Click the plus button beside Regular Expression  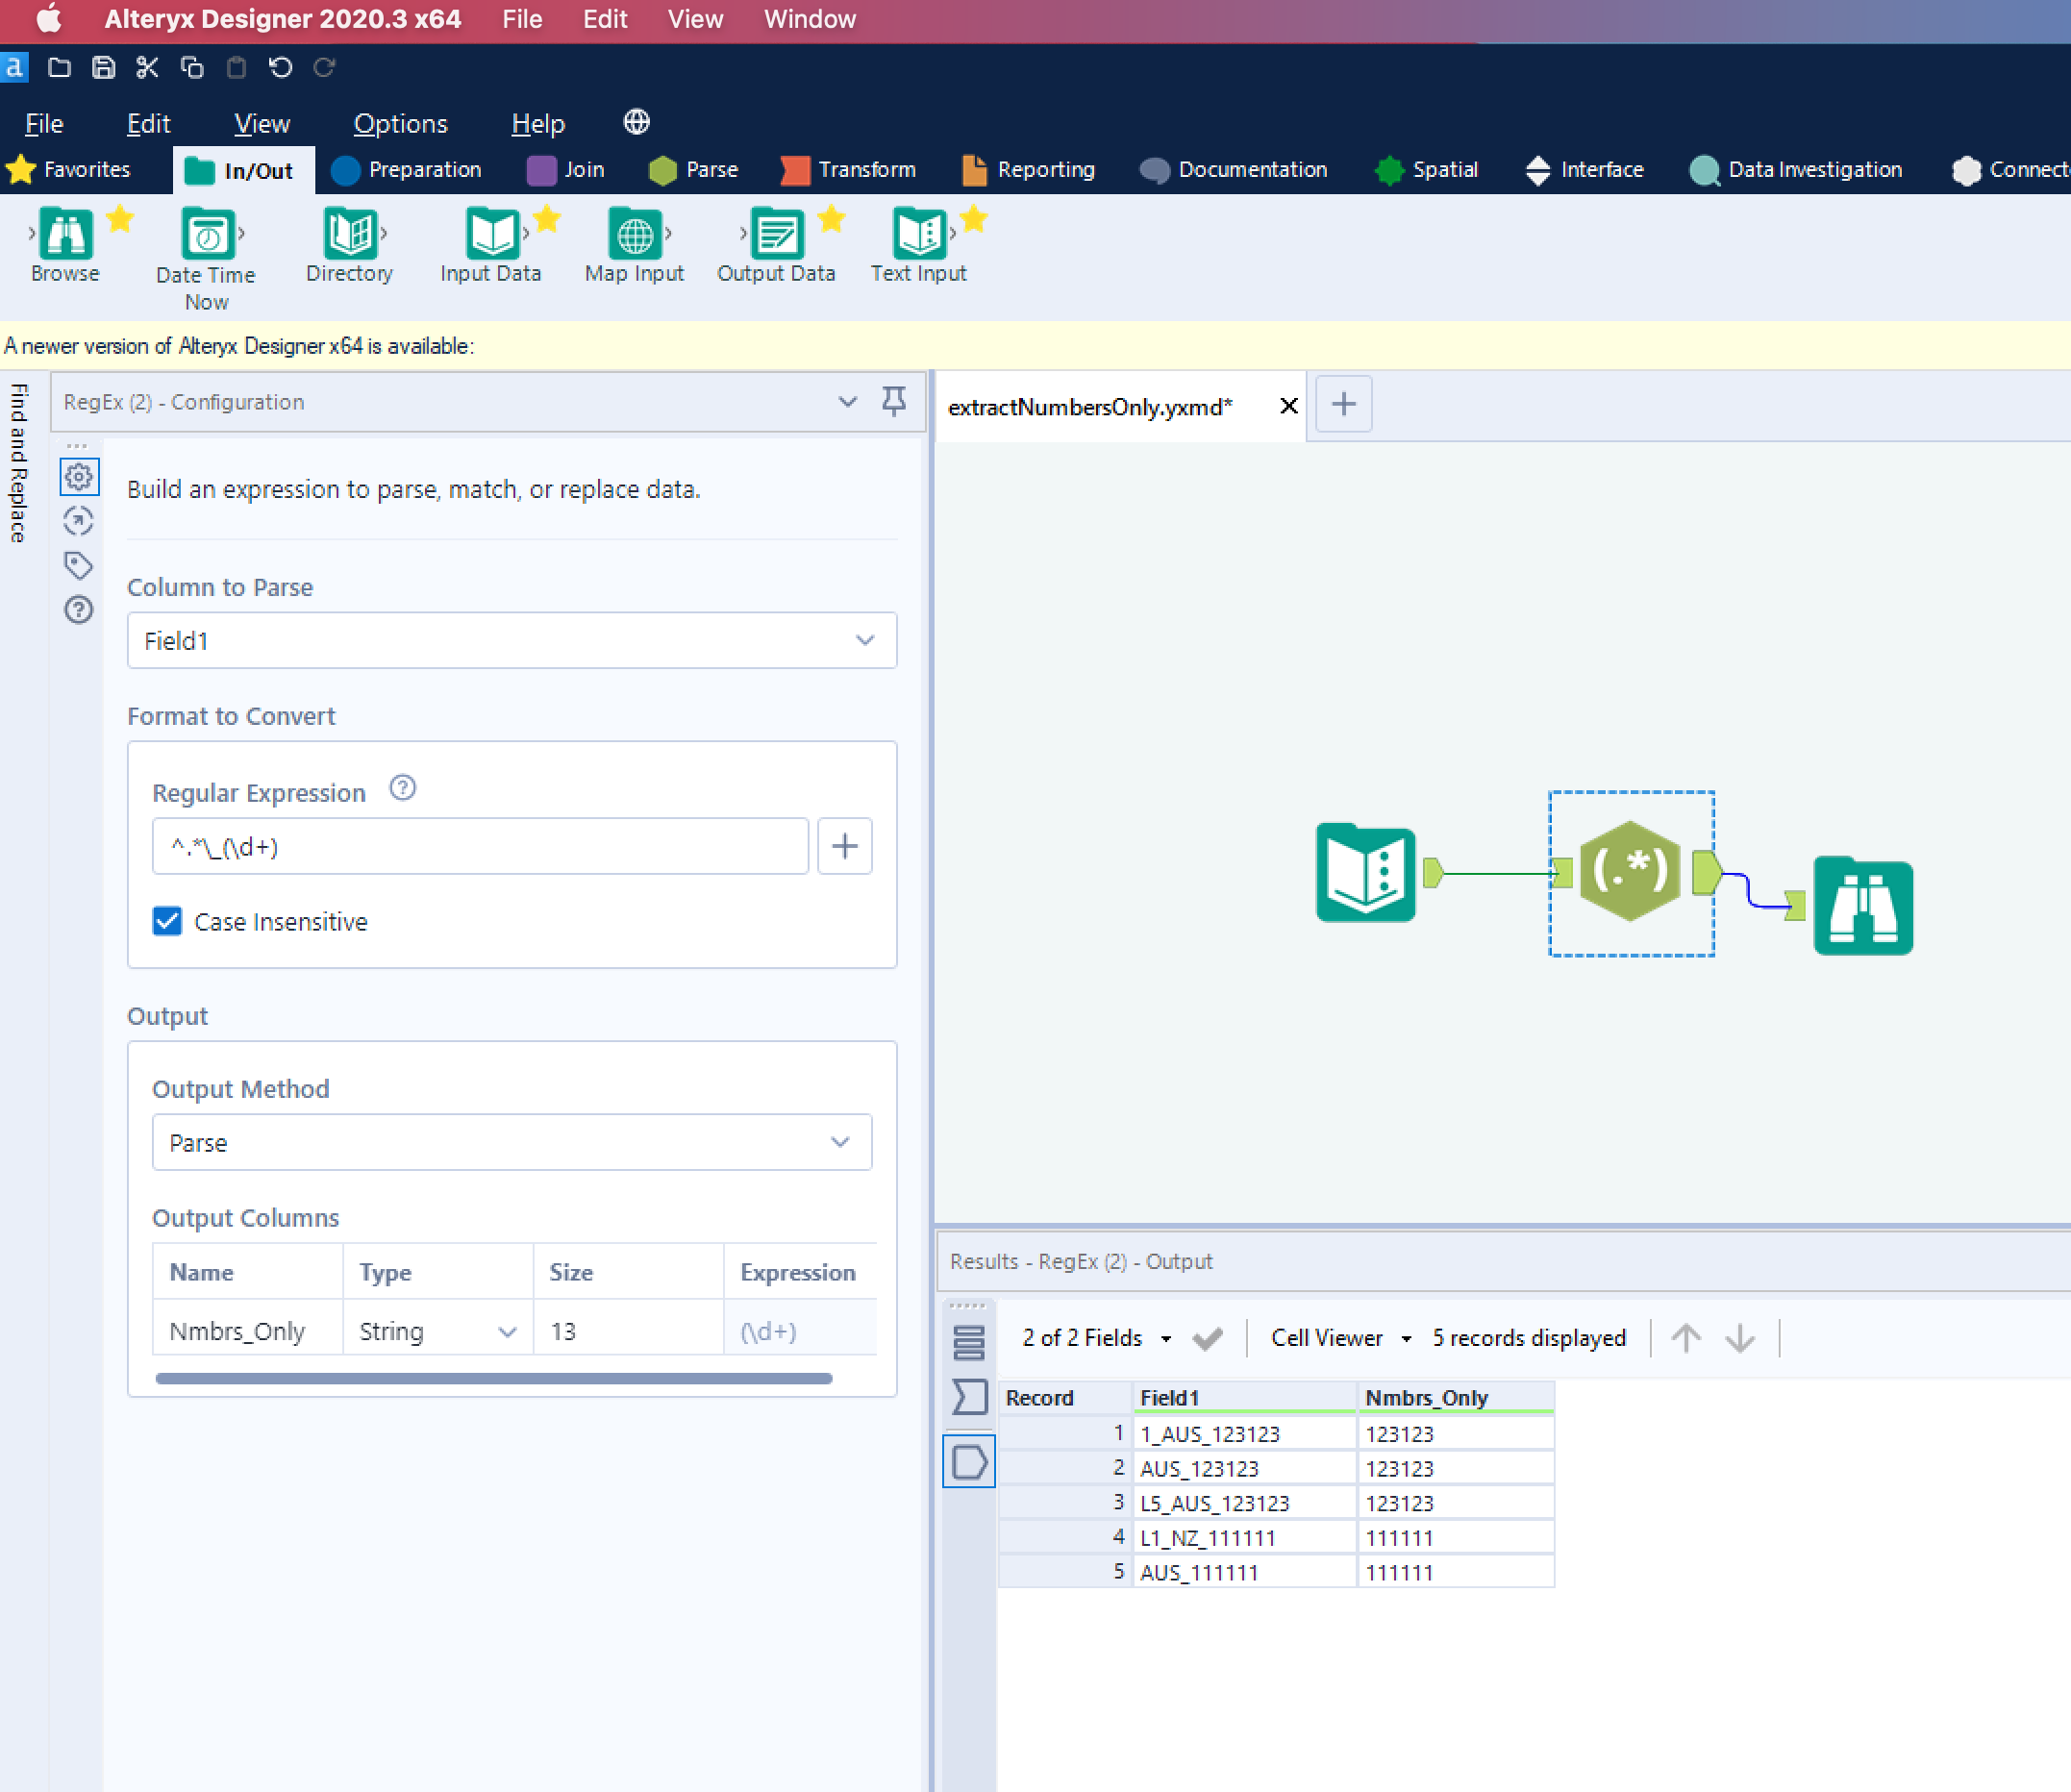pyautogui.click(x=844, y=846)
